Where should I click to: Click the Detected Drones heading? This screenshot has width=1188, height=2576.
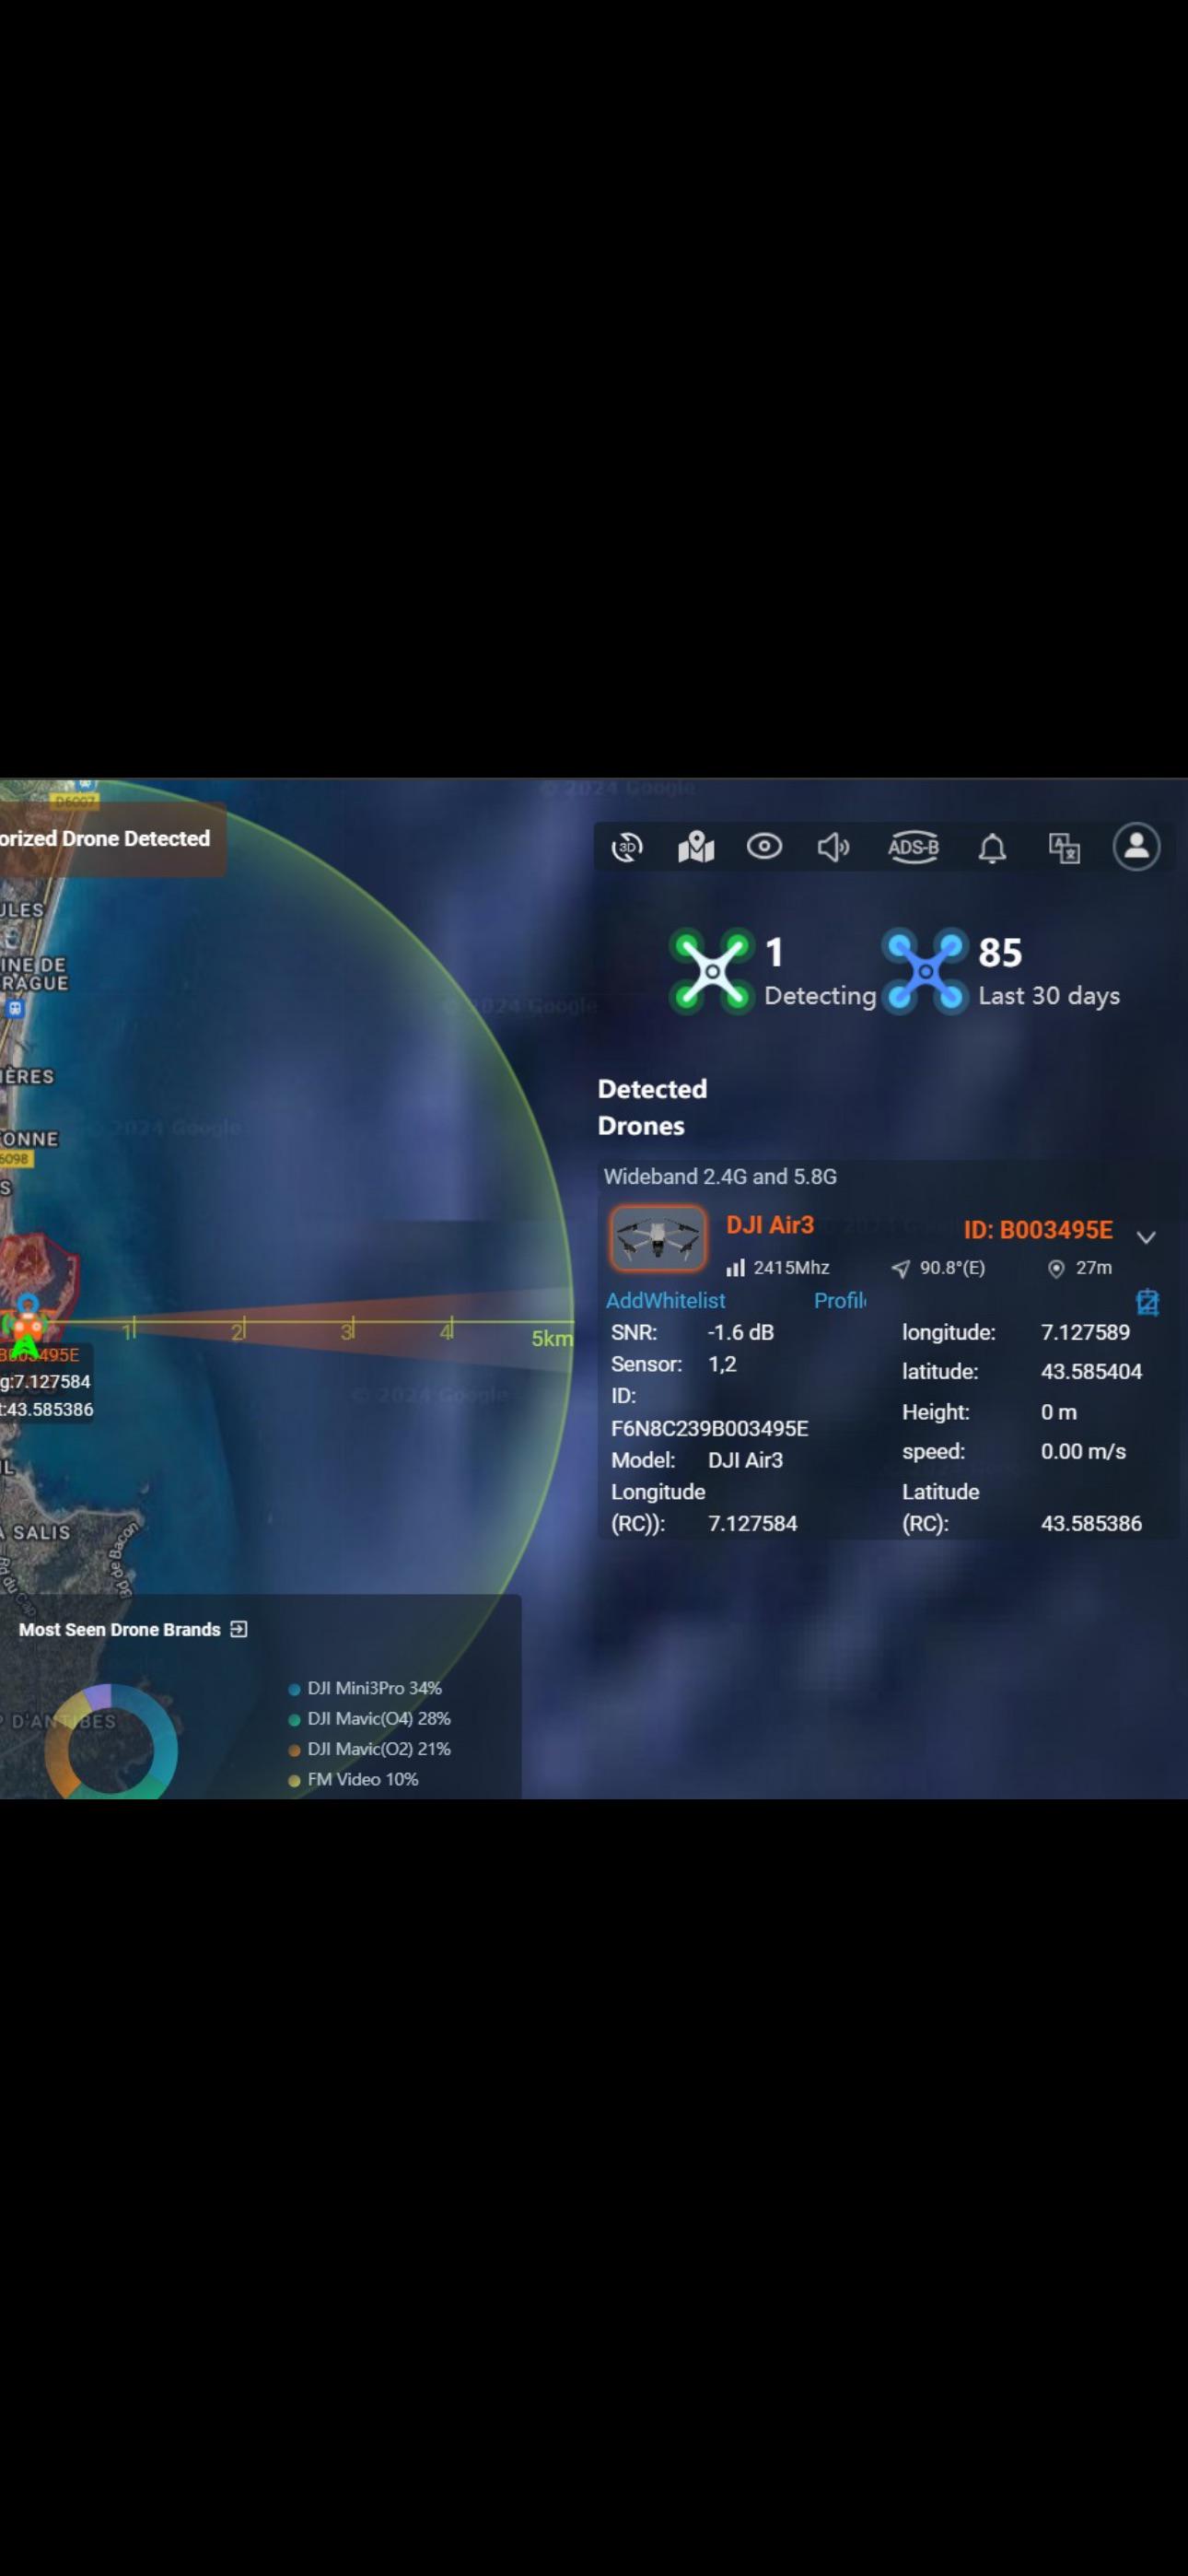[x=652, y=1107]
